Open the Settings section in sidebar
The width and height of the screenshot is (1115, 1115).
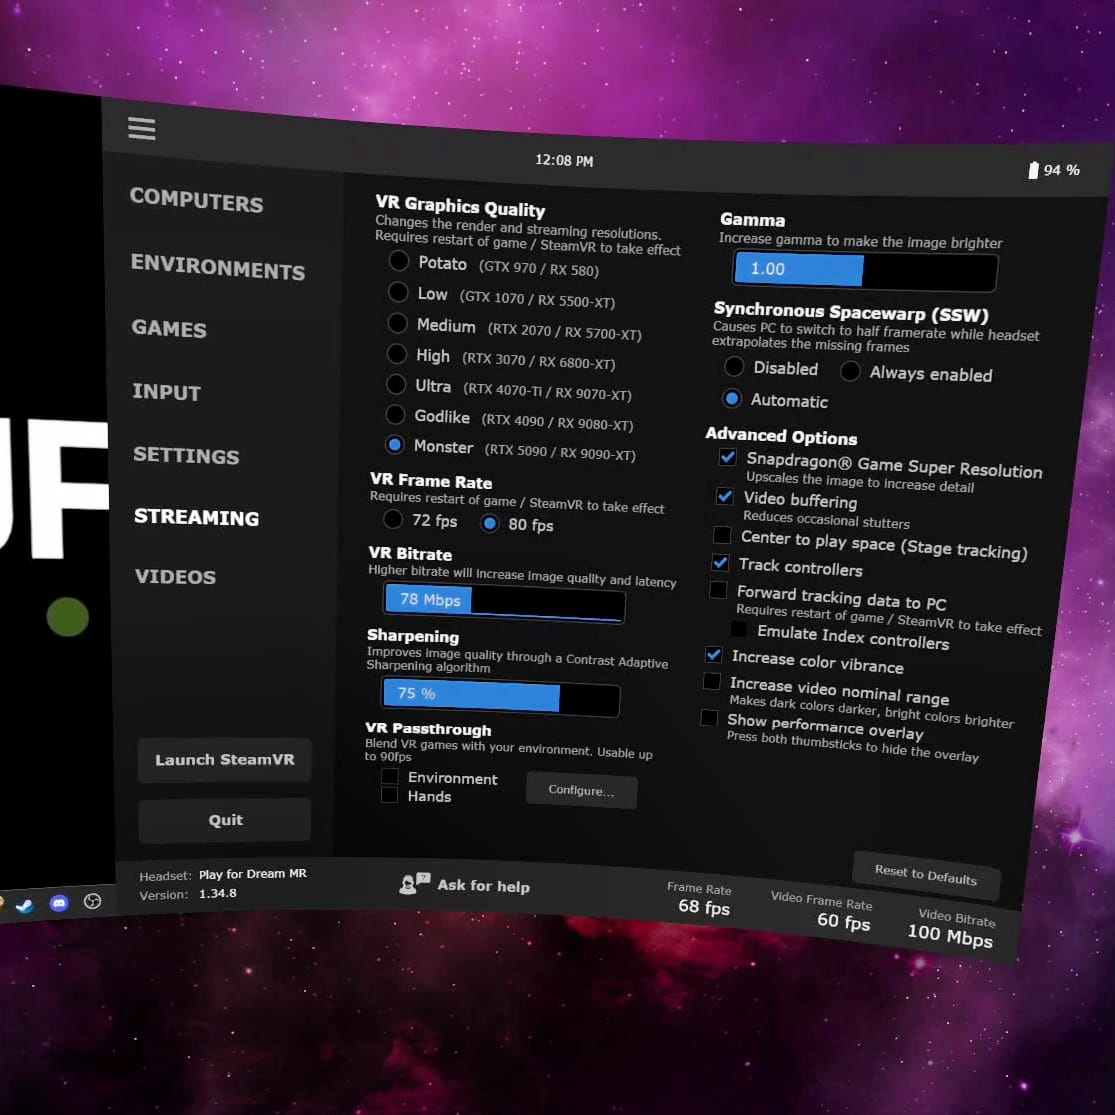pos(186,455)
